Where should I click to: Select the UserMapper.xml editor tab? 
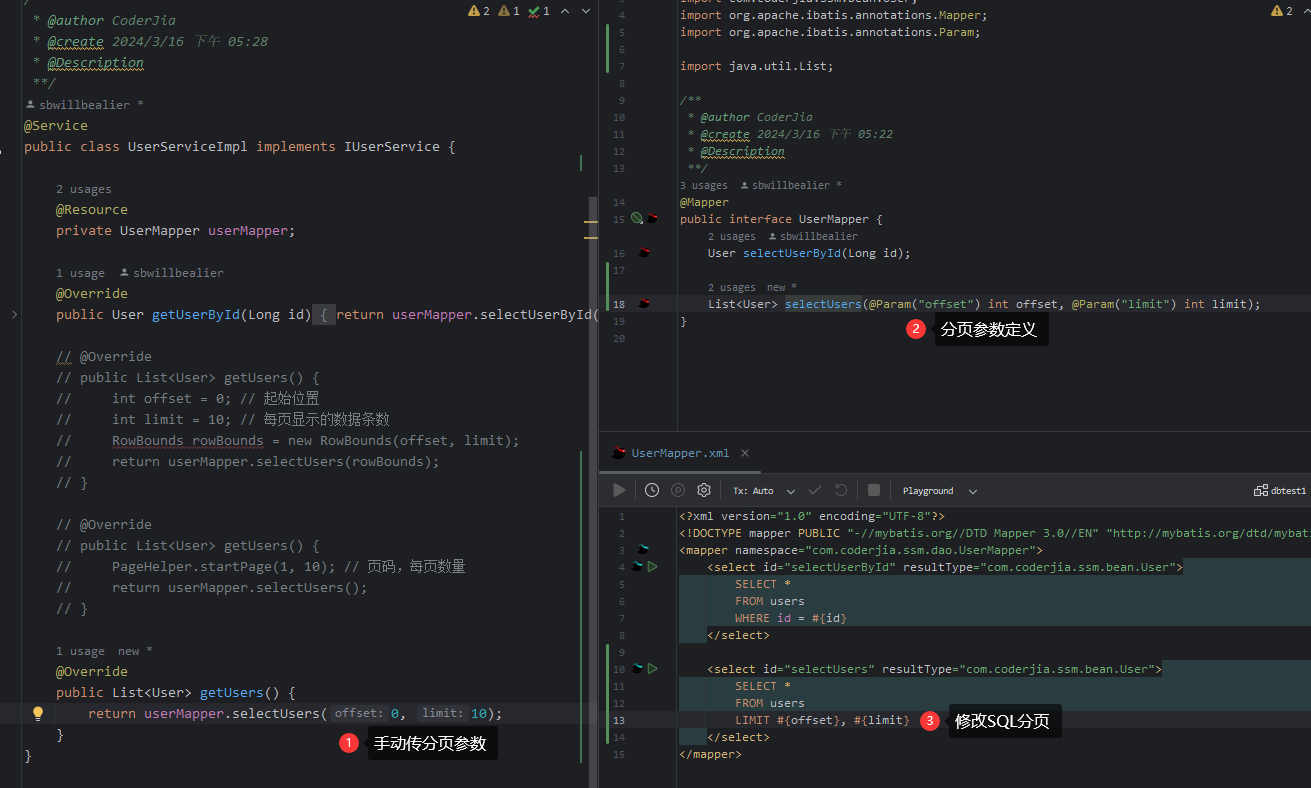(x=680, y=453)
